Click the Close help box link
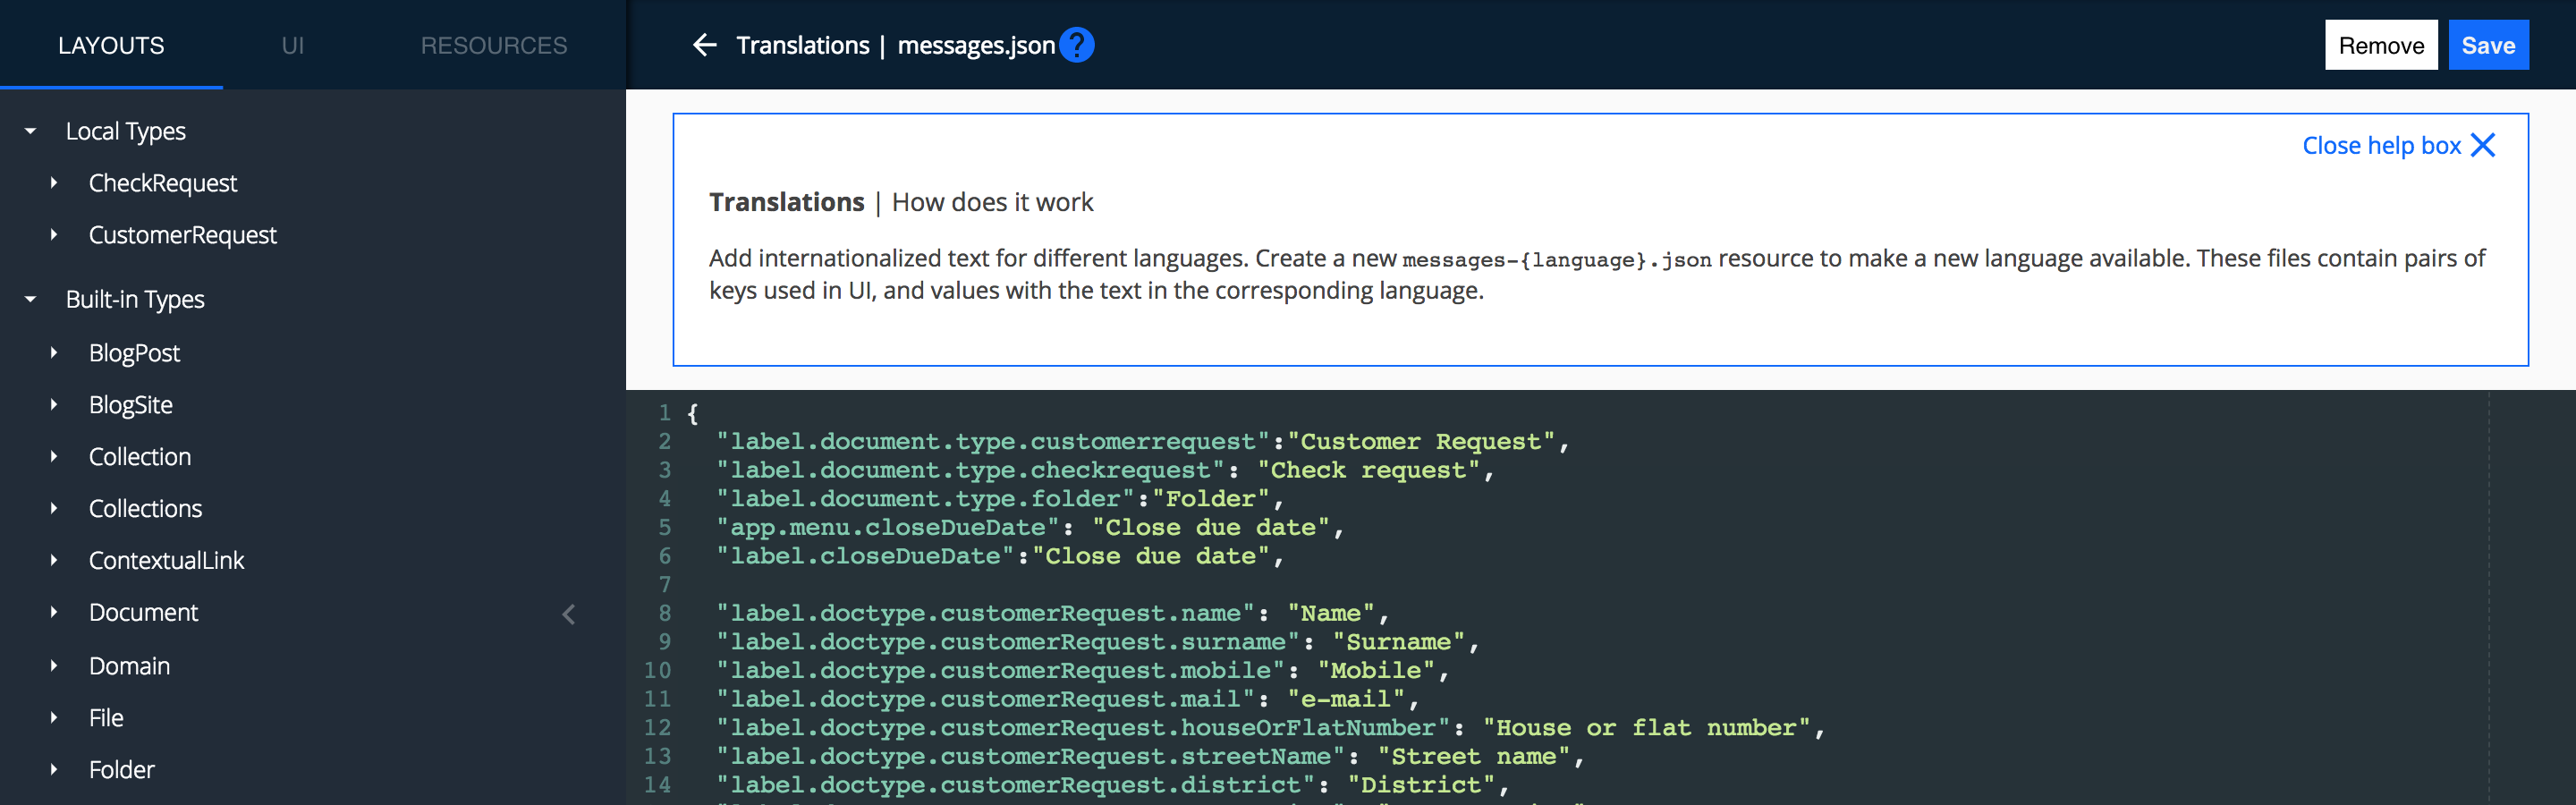 pyautogui.click(x=2381, y=146)
